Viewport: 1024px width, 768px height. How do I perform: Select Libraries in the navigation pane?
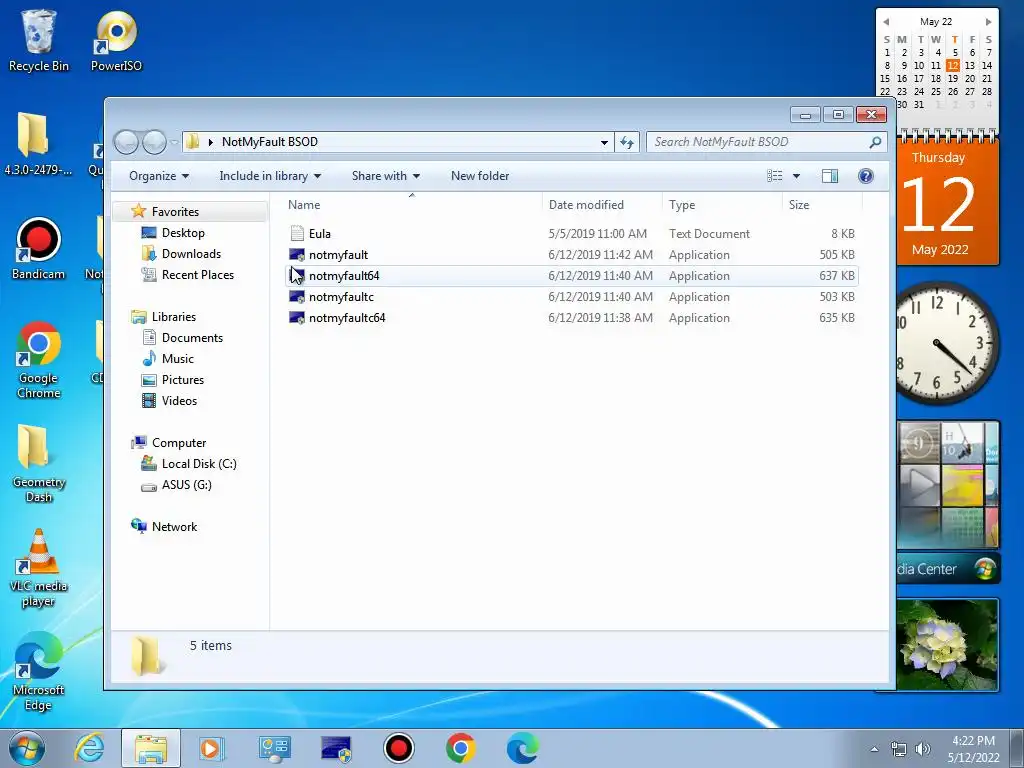(174, 316)
